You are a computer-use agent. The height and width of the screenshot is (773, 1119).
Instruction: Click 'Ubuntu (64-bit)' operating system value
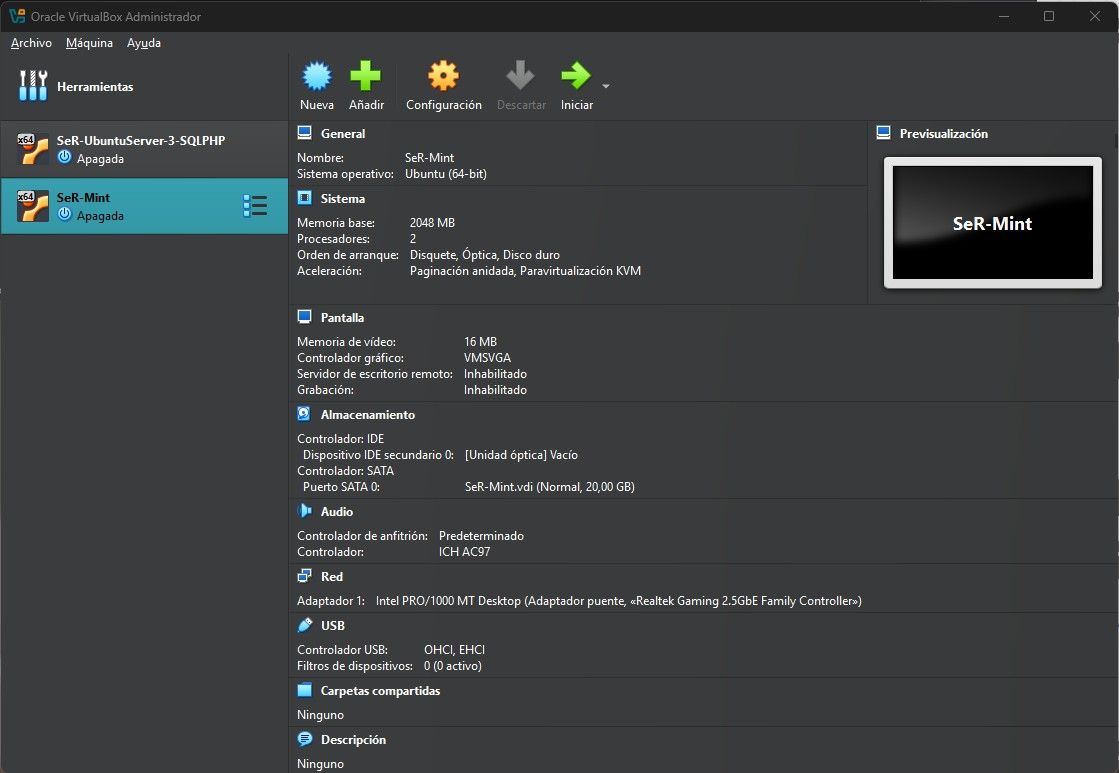[445, 174]
